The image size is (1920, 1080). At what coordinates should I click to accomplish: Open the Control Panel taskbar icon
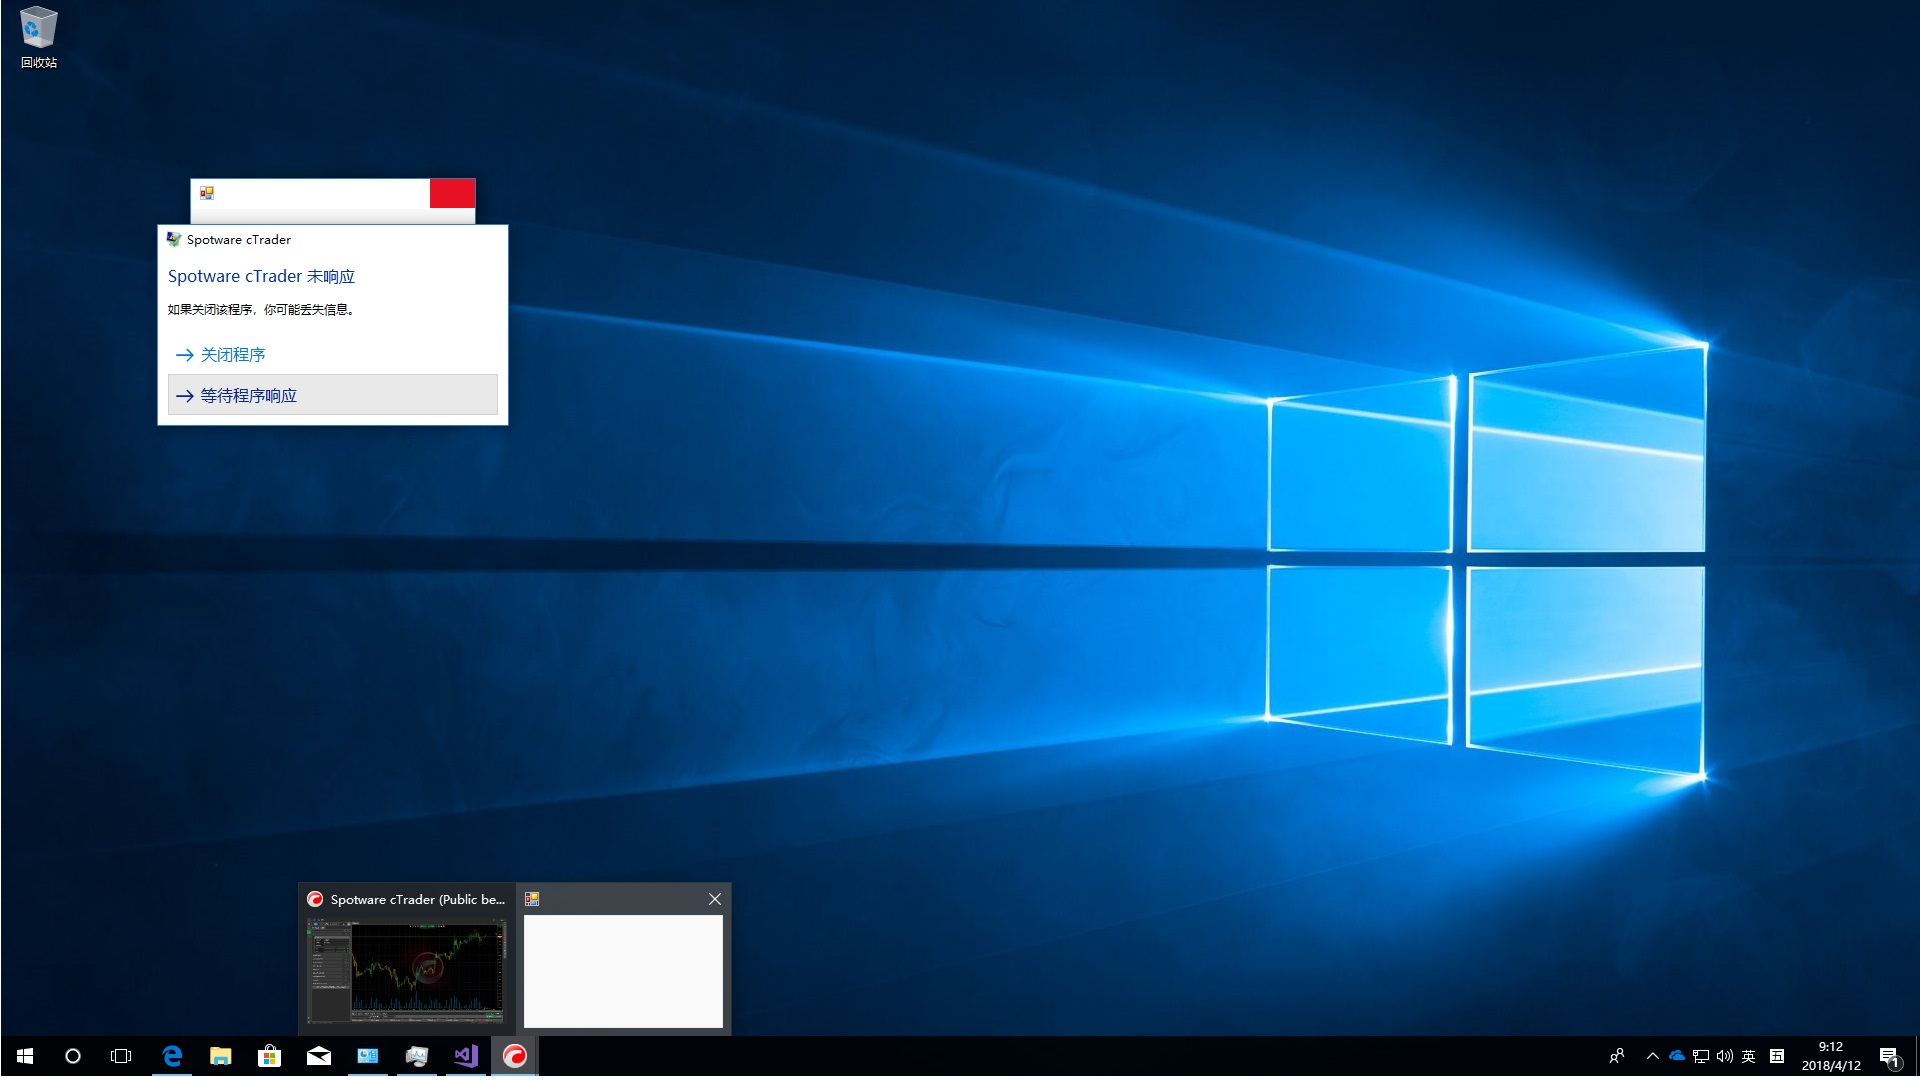pyautogui.click(x=368, y=1056)
